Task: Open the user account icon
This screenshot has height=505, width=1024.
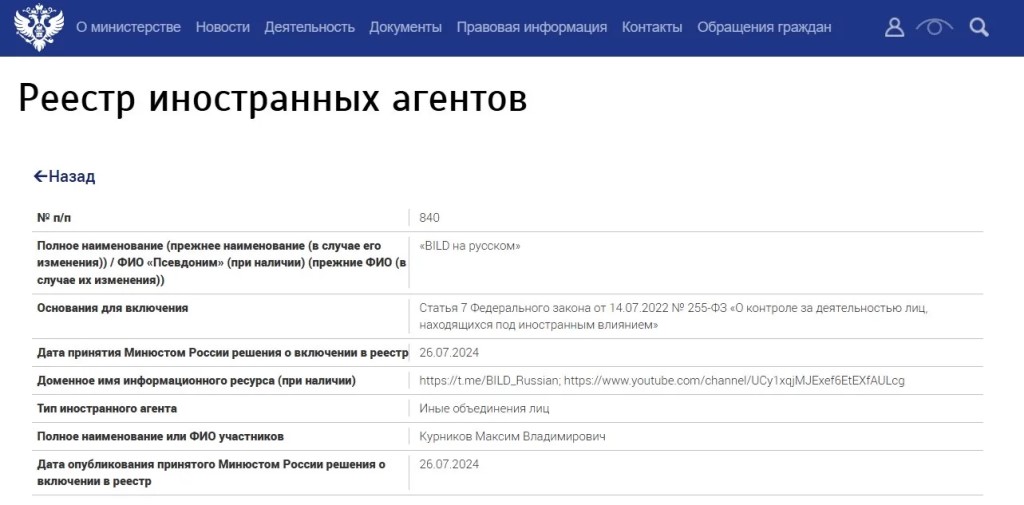Action: (894, 27)
